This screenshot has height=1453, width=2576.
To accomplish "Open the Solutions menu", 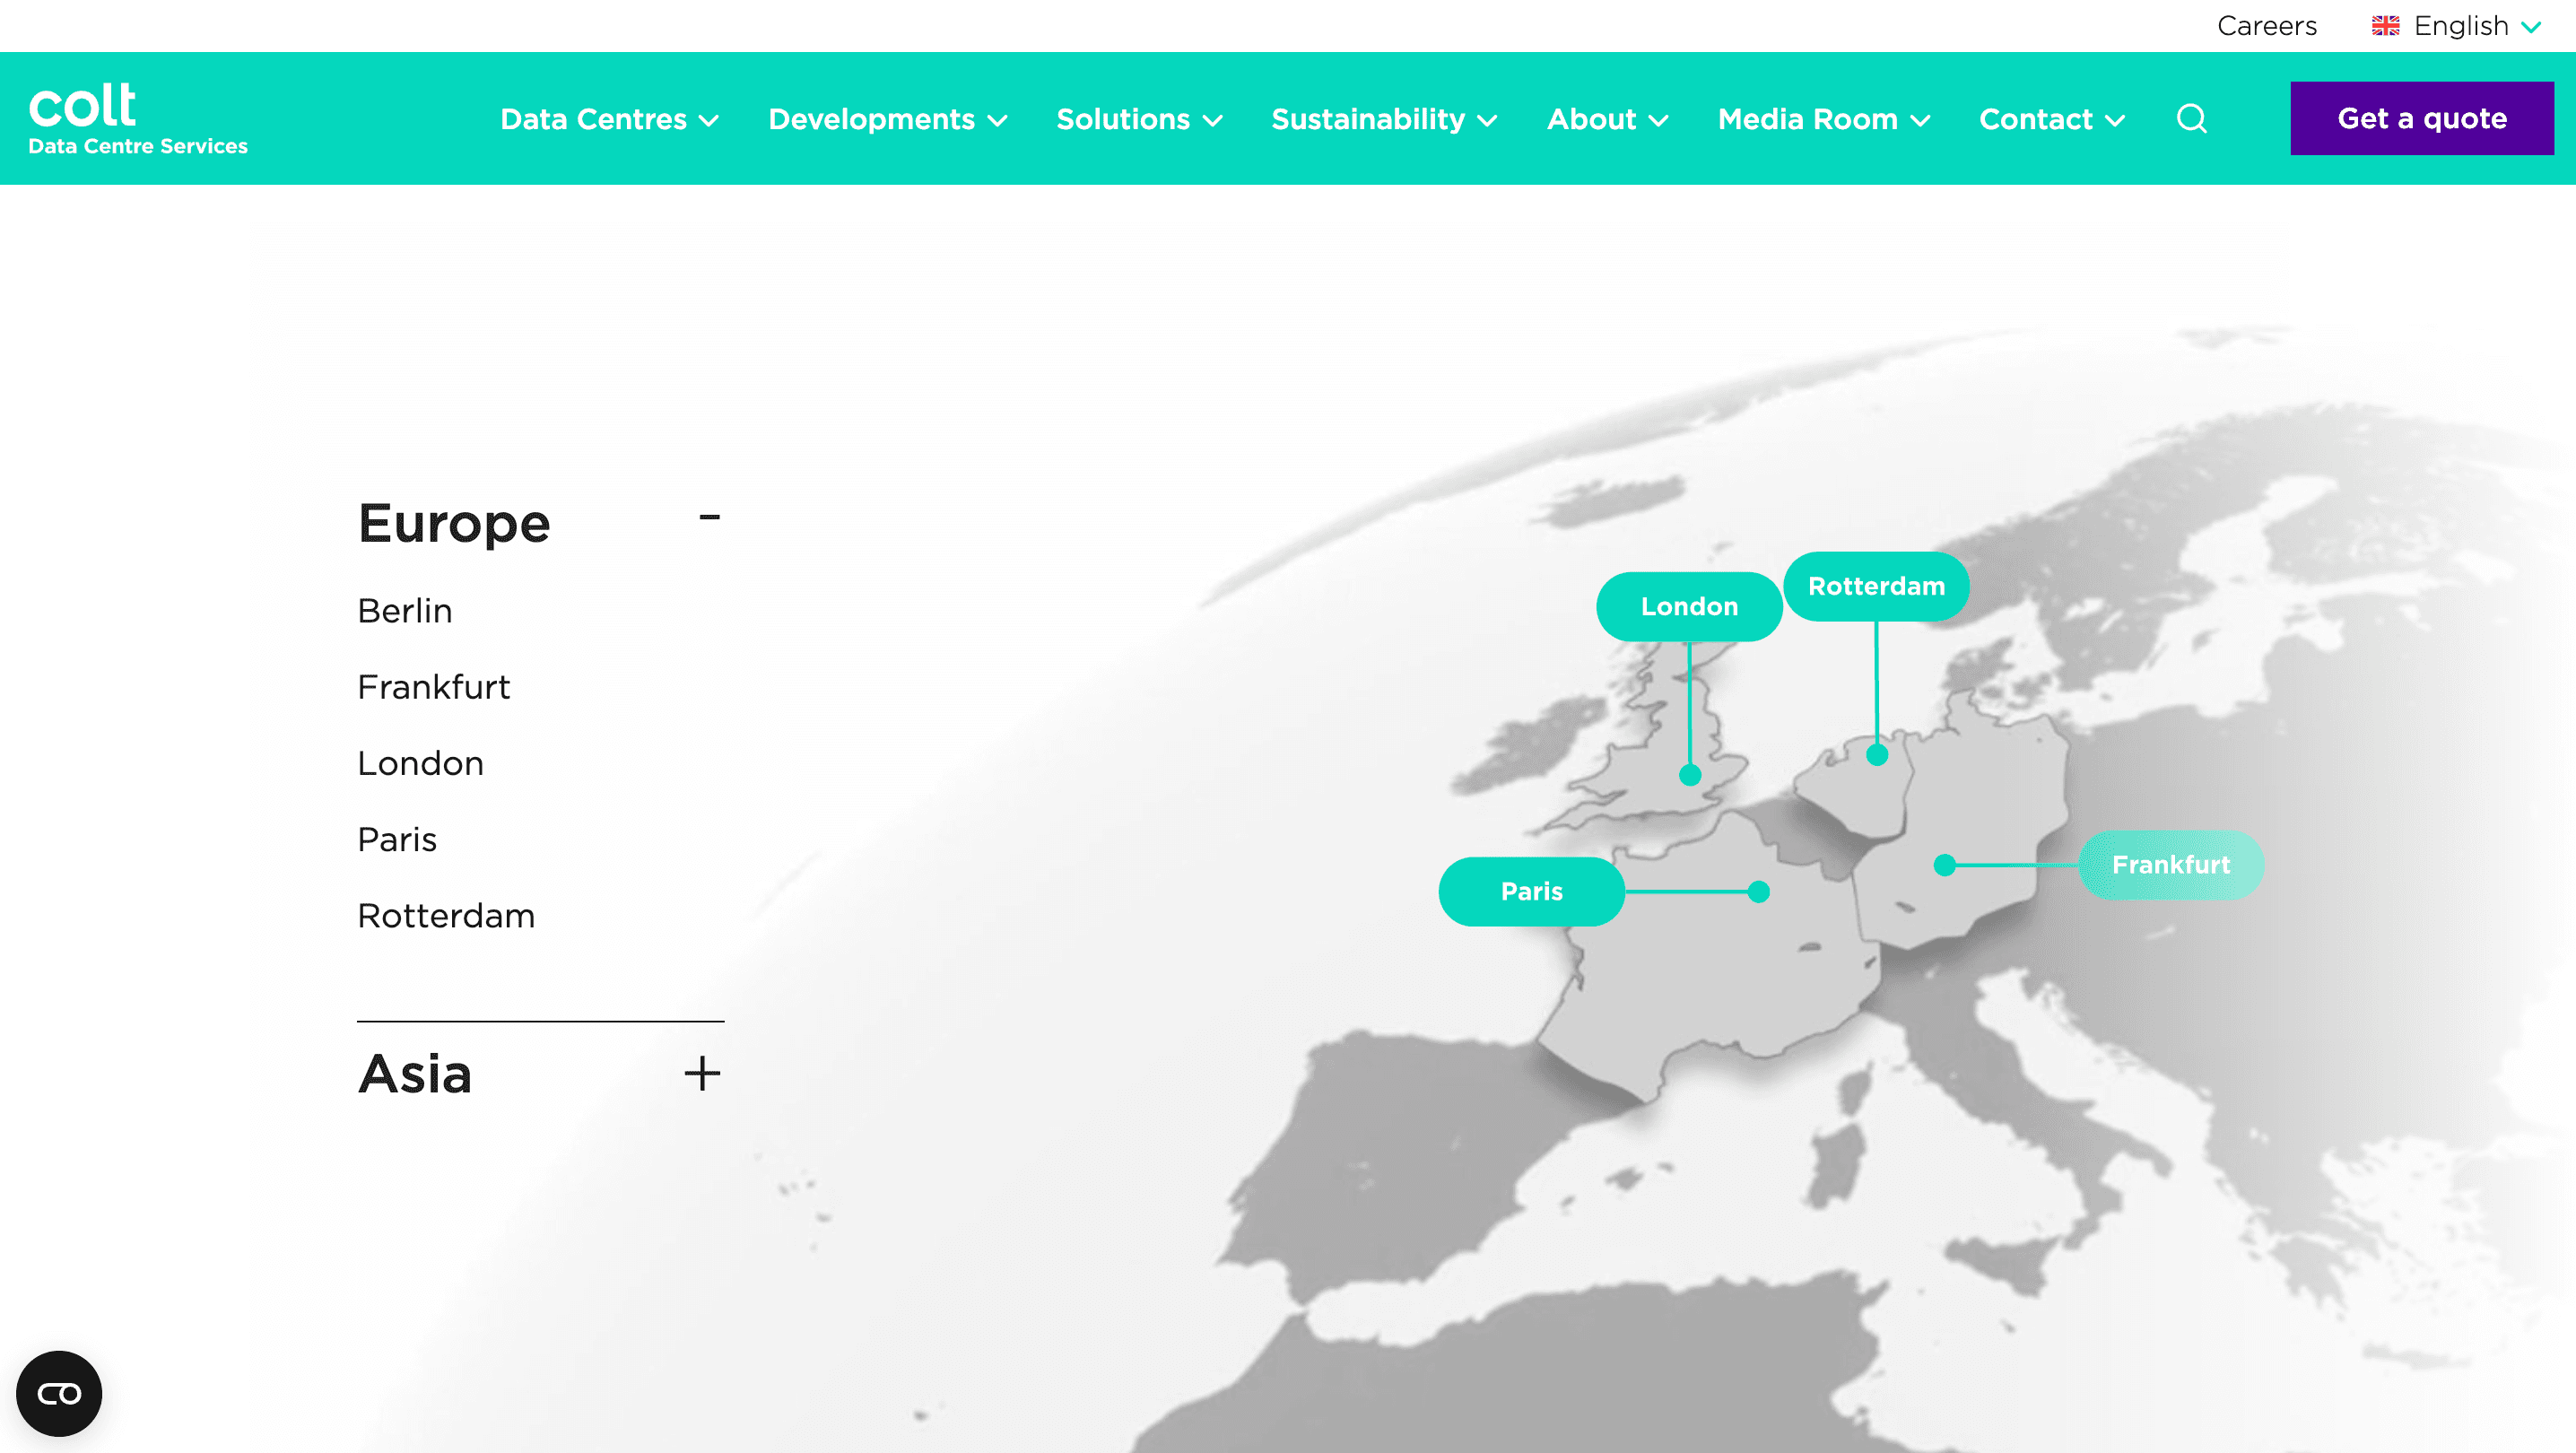I will pos(1139,118).
